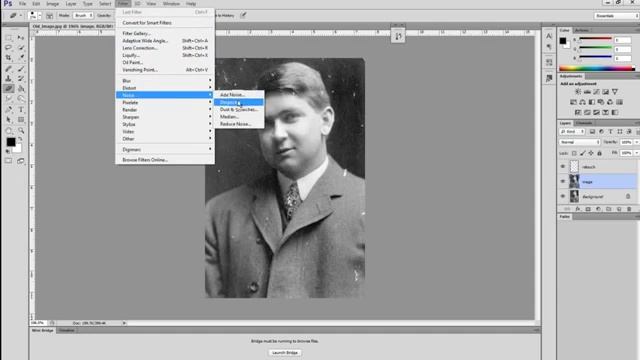Add a Brightness/Contrast adjustment
Image resolution: width=640 pixels, height=360 pixels.
[x=578, y=92]
